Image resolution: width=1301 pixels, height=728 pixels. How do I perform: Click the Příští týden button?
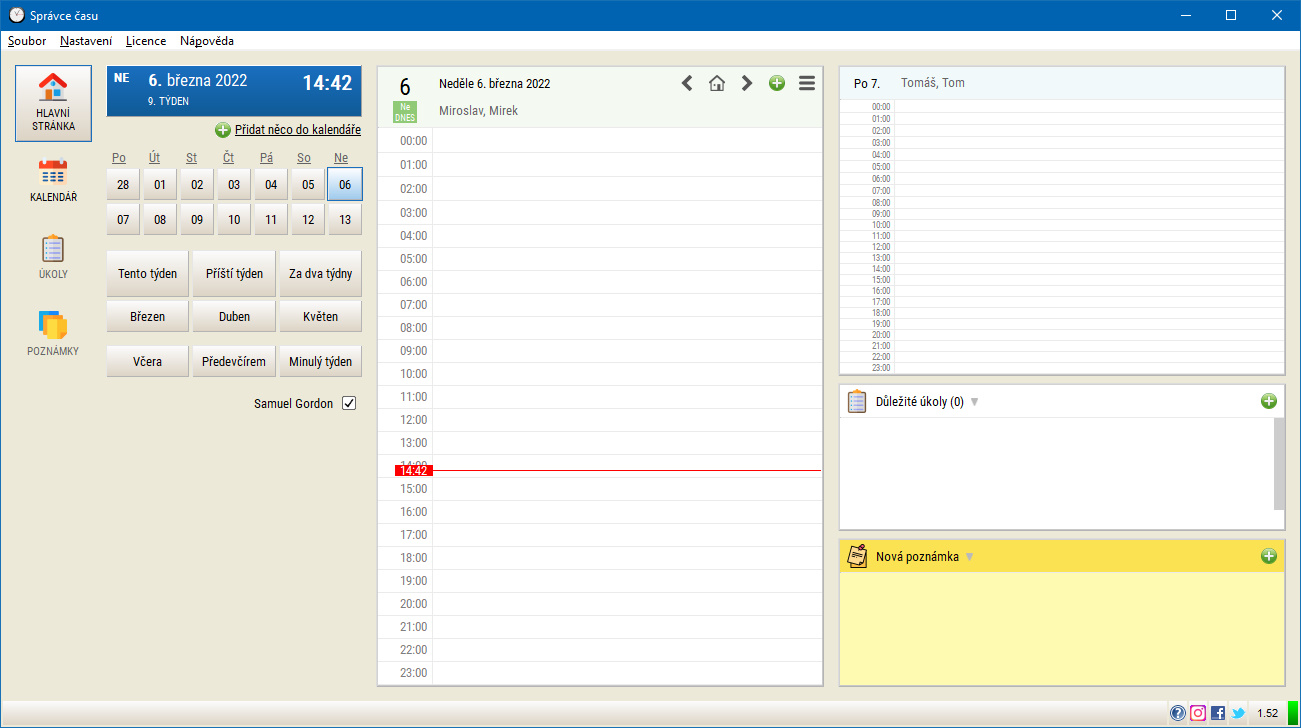coord(234,274)
